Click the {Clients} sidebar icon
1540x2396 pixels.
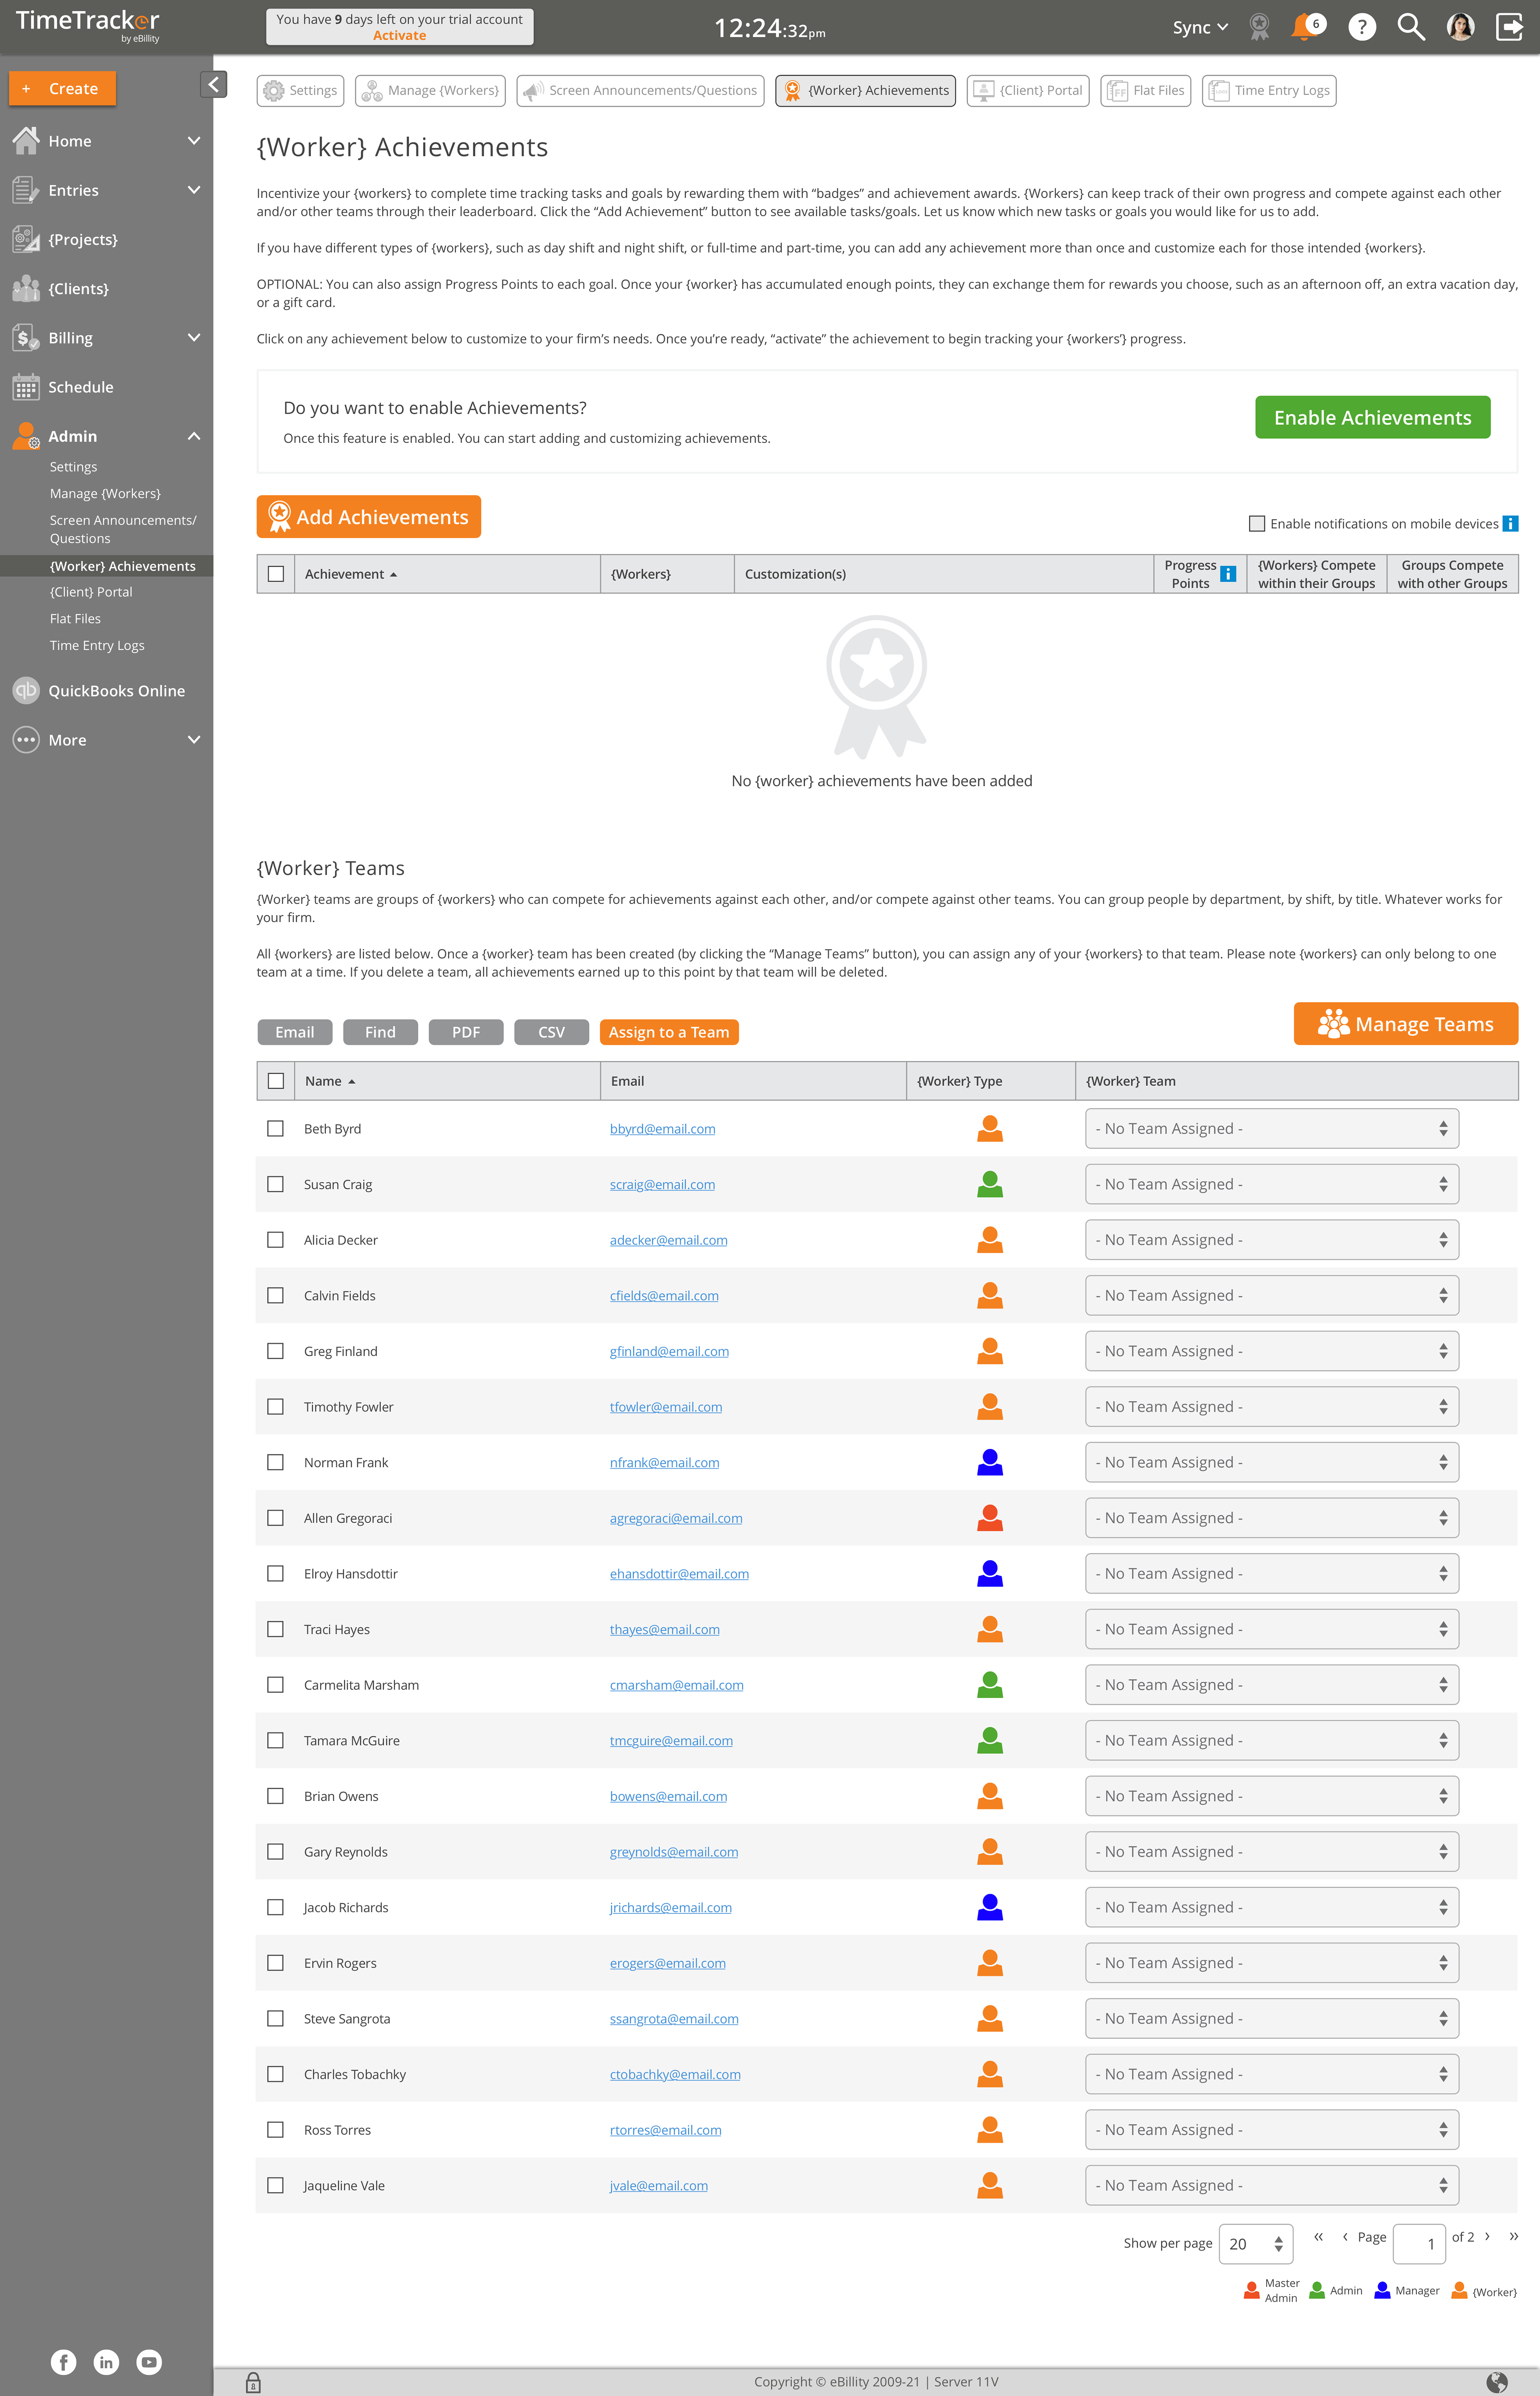coord(26,288)
